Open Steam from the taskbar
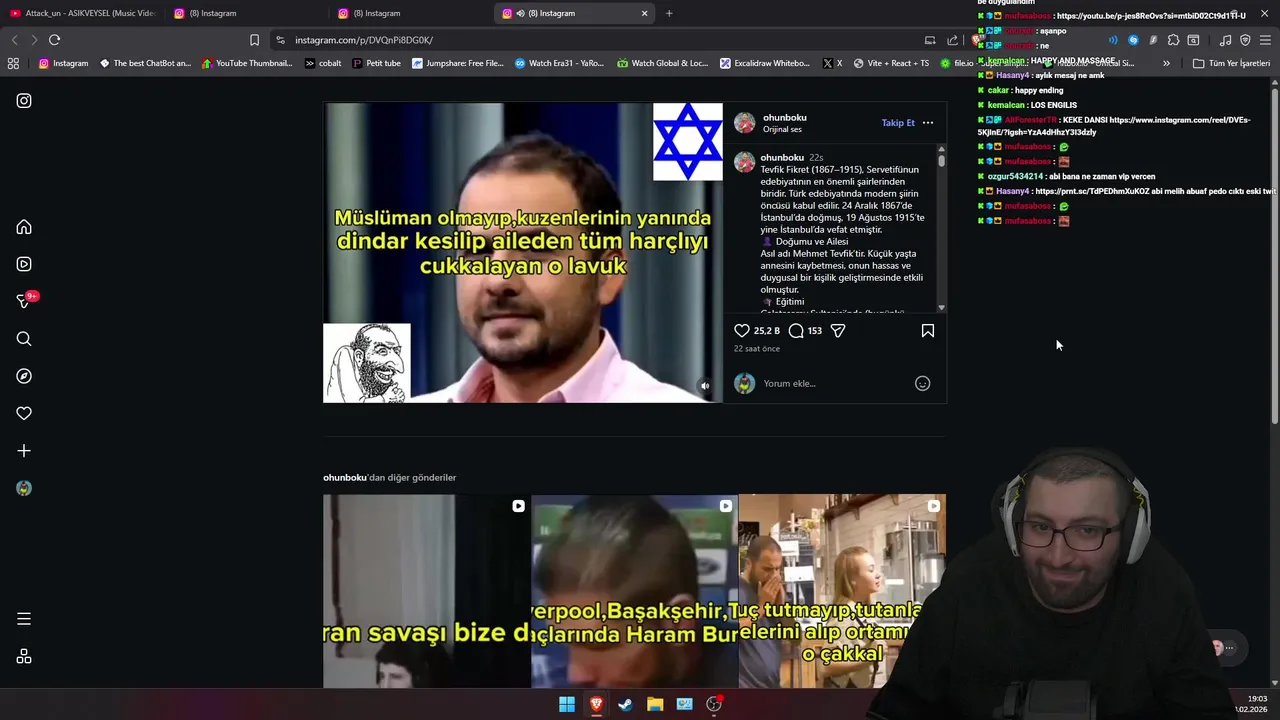 coord(625,704)
